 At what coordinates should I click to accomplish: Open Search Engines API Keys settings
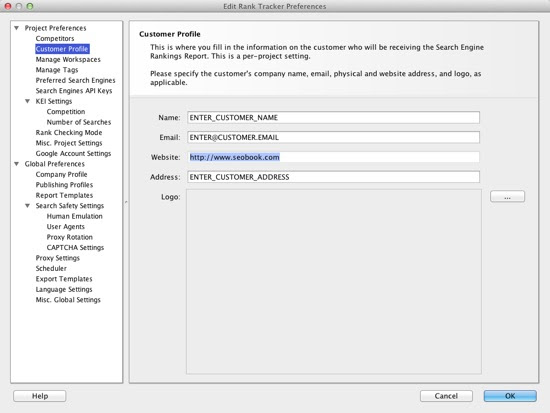coord(74,91)
